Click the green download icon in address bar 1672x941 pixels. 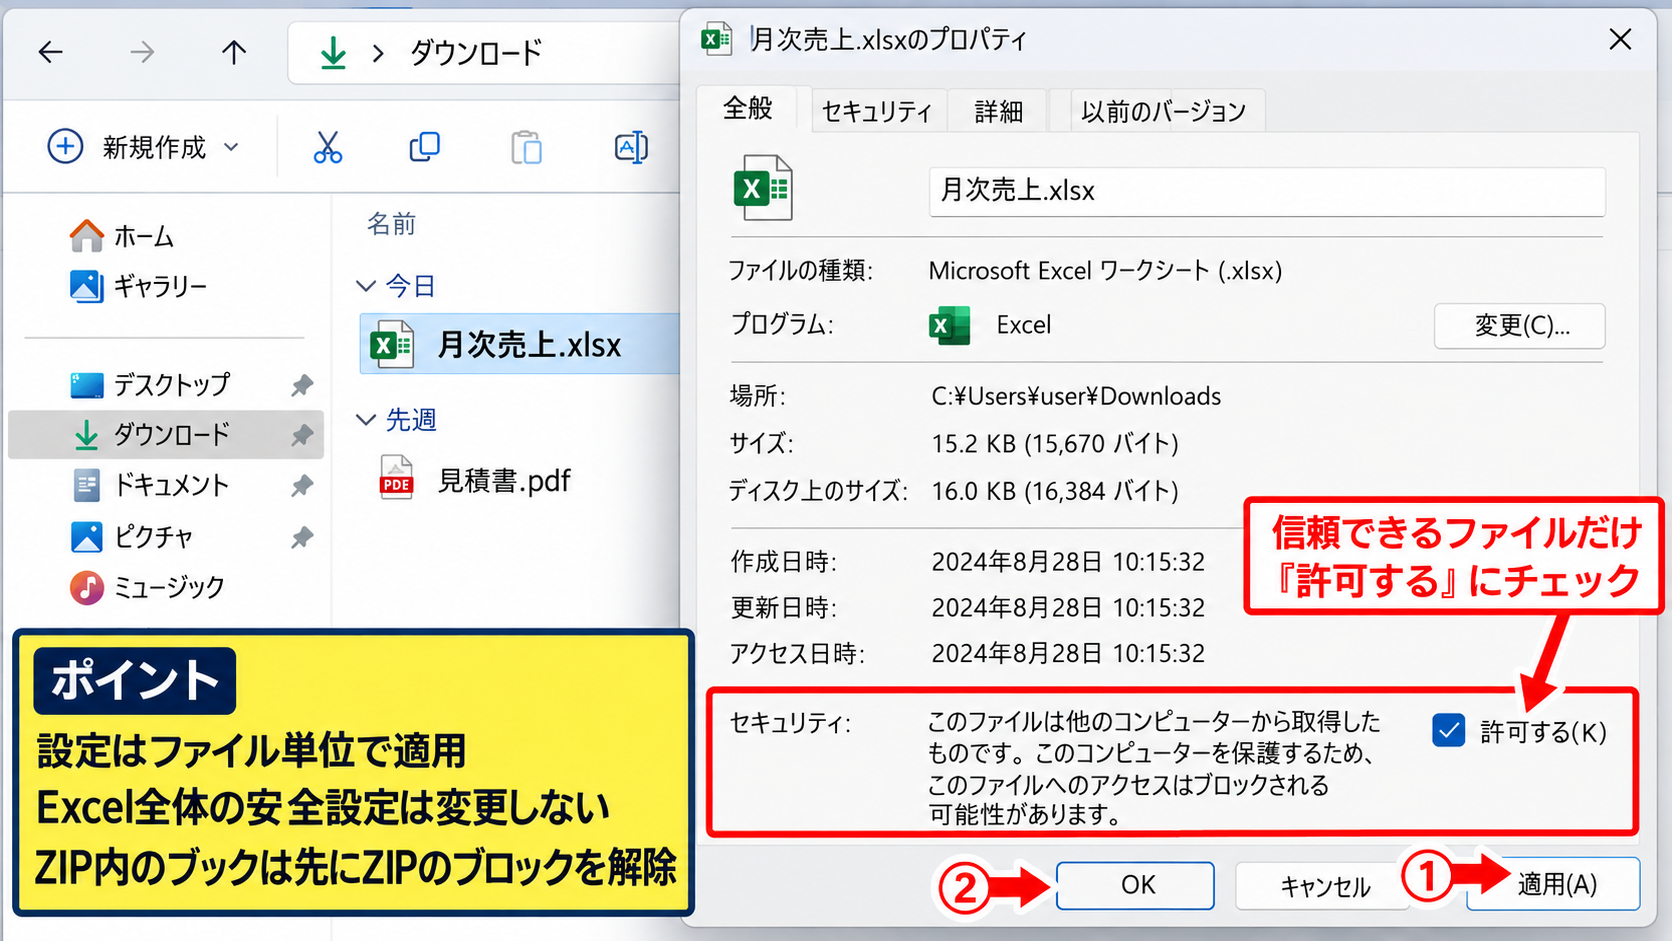[x=333, y=53]
